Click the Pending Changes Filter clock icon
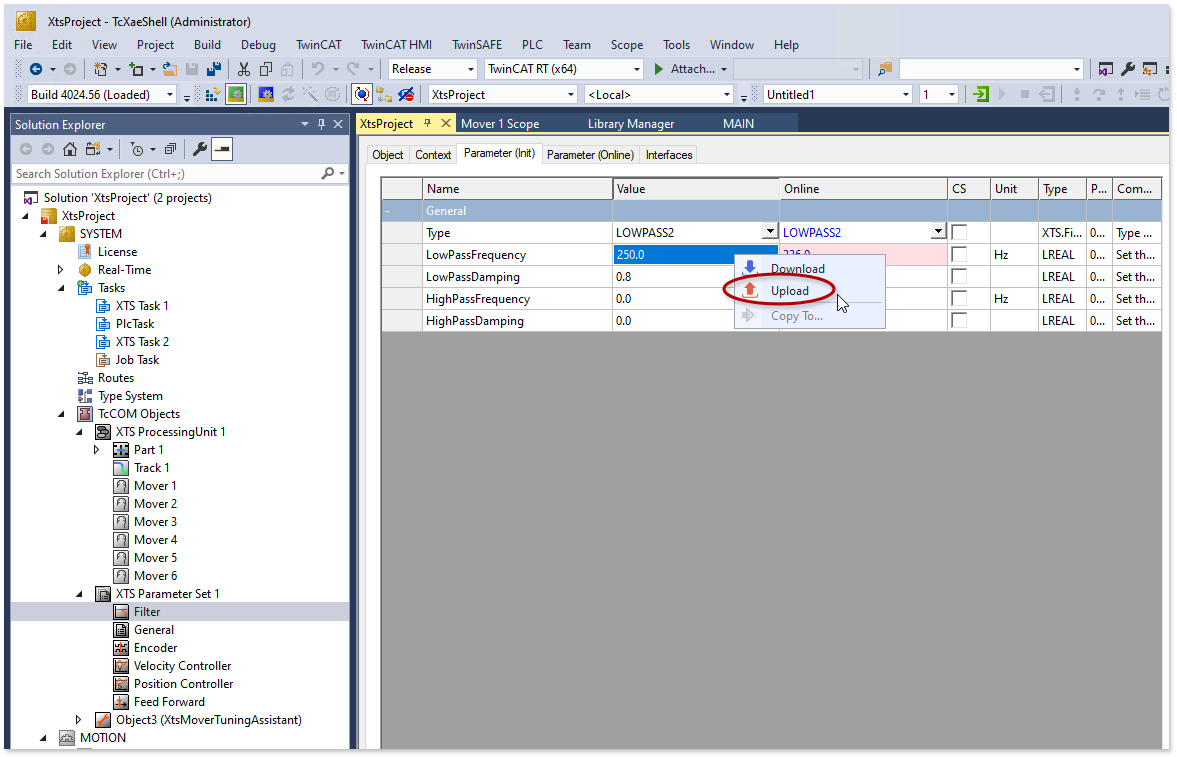The height and width of the screenshot is (757, 1177). 137,149
